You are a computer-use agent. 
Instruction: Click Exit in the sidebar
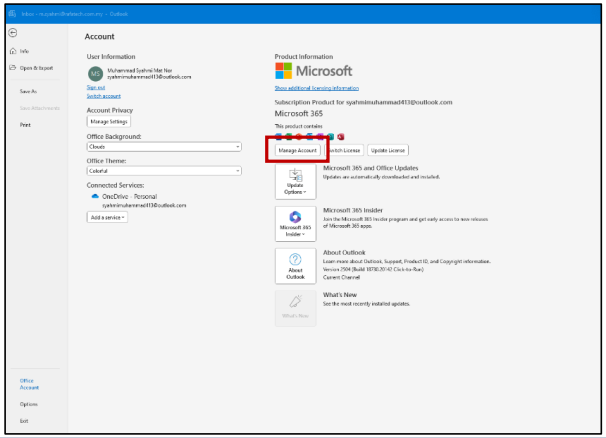pyautogui.click(x=24, y=421)
